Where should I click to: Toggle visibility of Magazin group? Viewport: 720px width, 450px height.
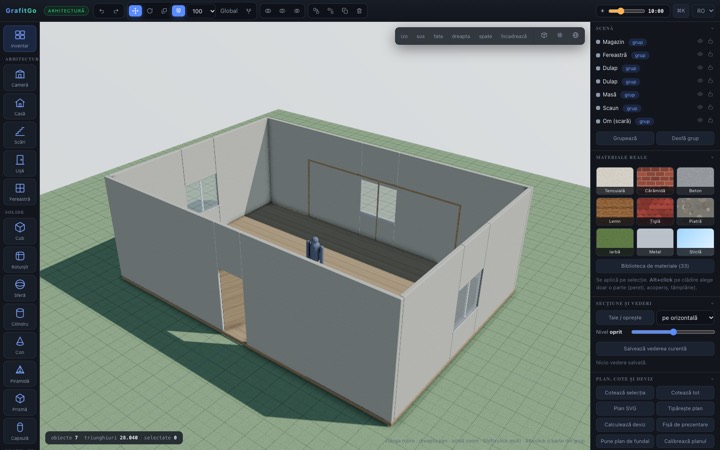[x=700, y=41]
